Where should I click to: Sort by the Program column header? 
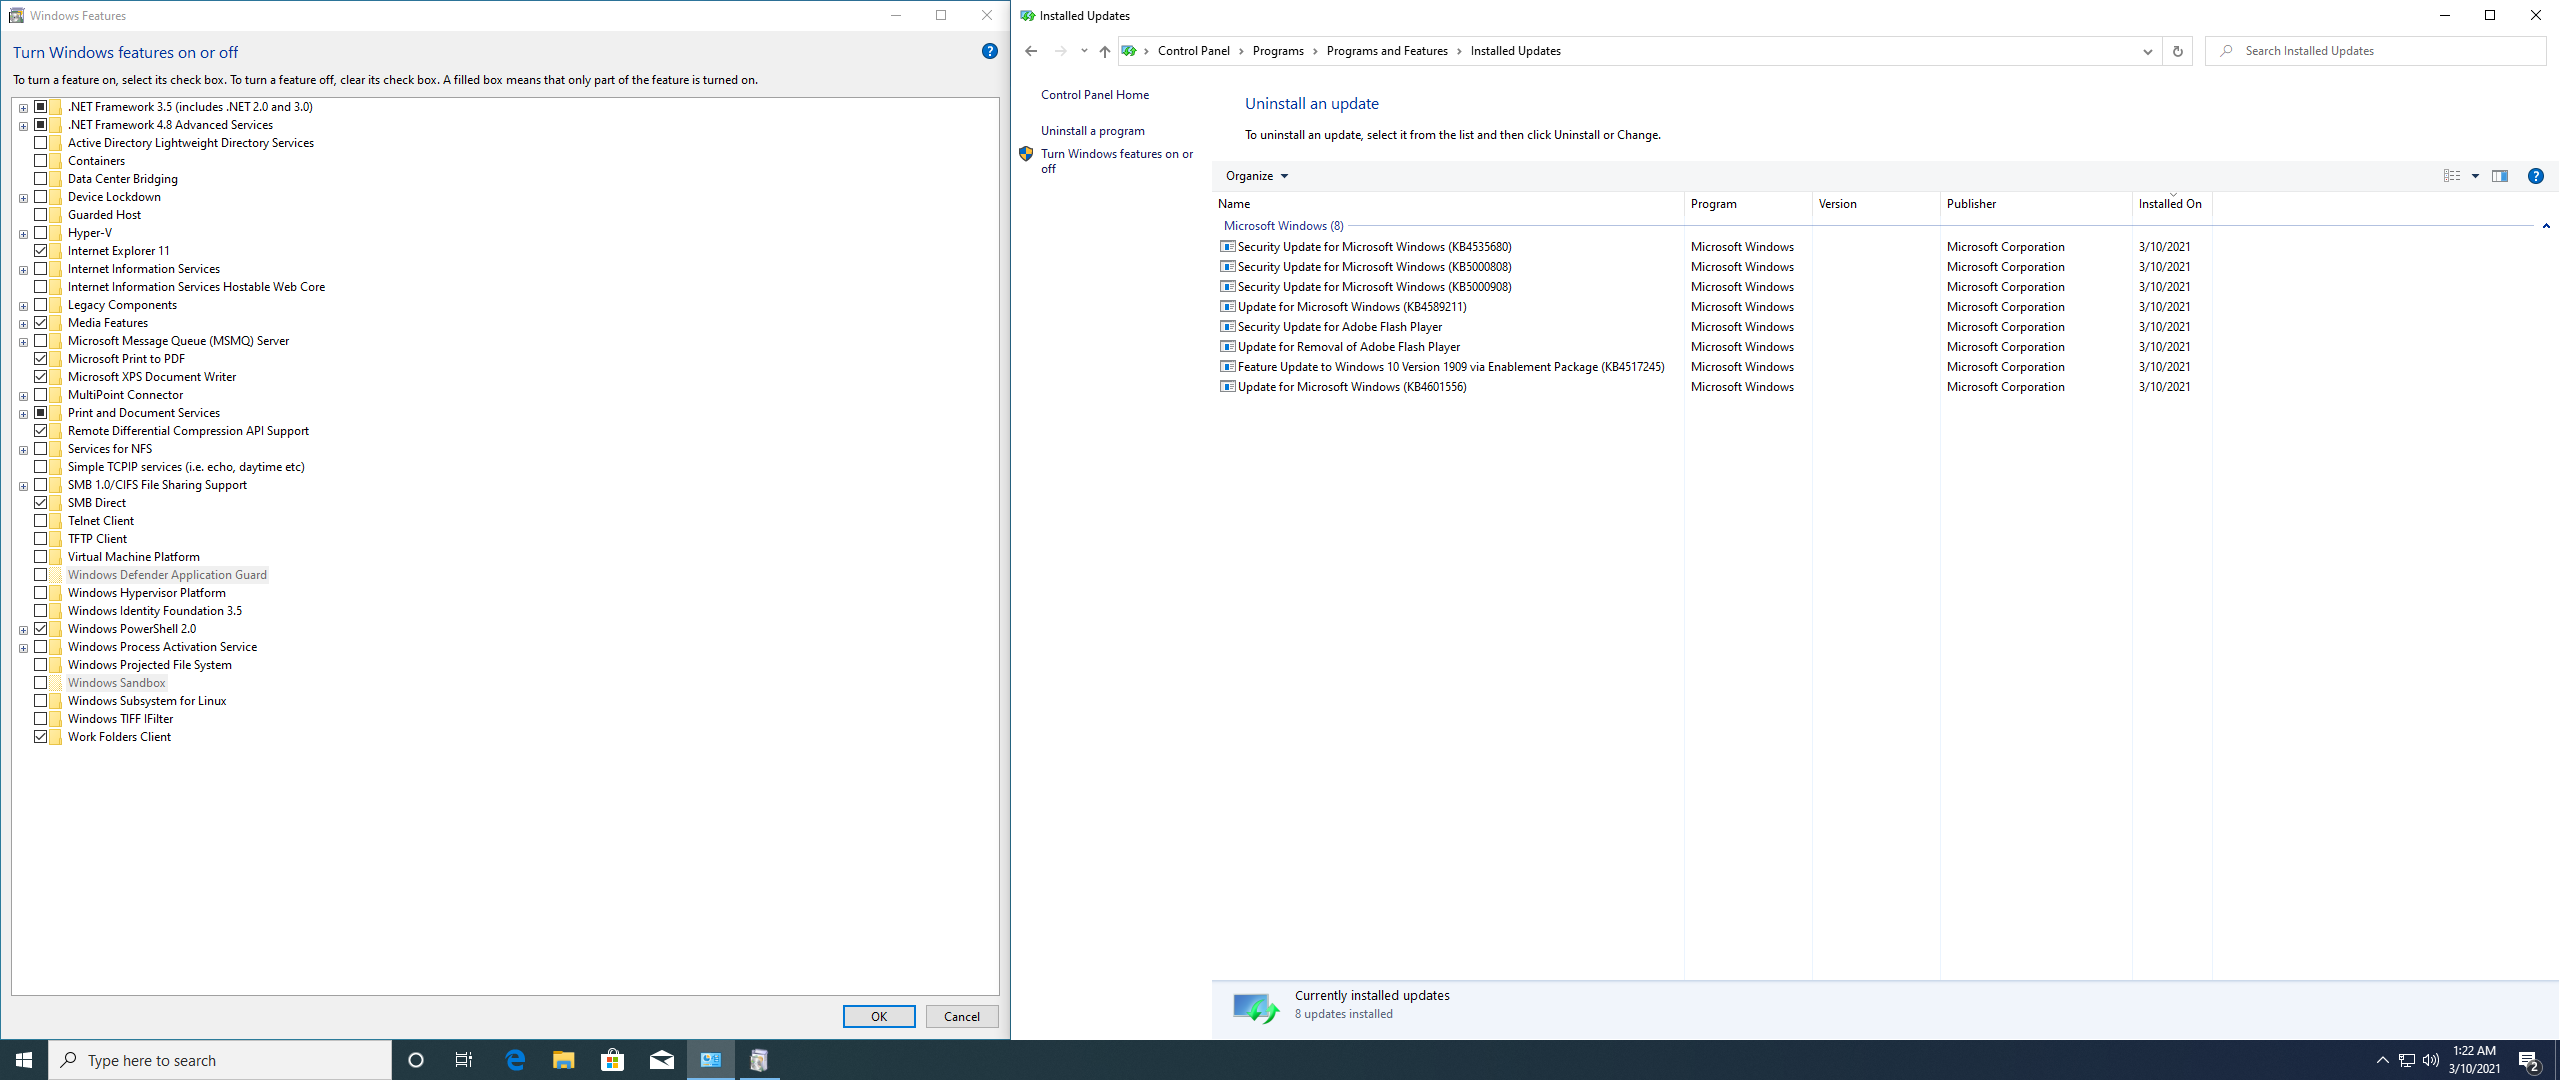(1748, 204)
